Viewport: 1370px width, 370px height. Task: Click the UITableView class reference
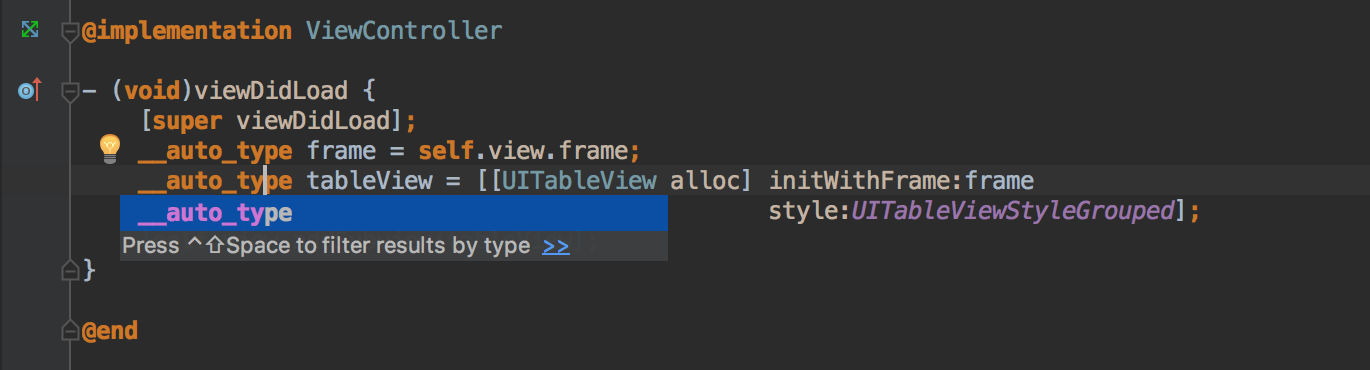tap(580, 181)
